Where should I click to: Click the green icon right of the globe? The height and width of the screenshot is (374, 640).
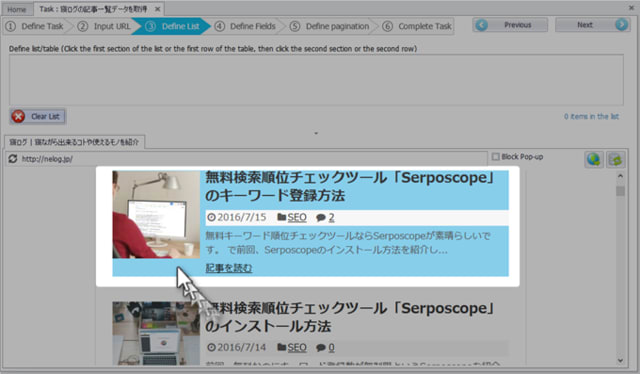(616, 159)
